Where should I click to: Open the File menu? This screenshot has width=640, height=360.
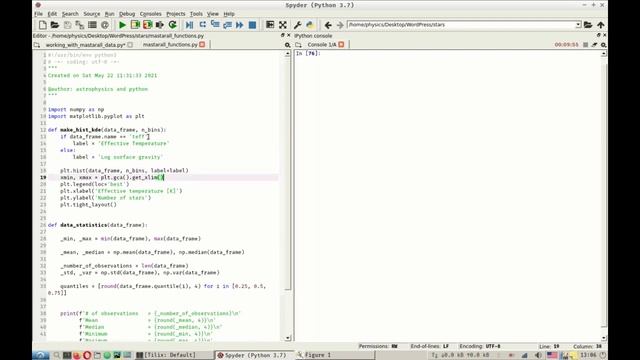[38, 14]
